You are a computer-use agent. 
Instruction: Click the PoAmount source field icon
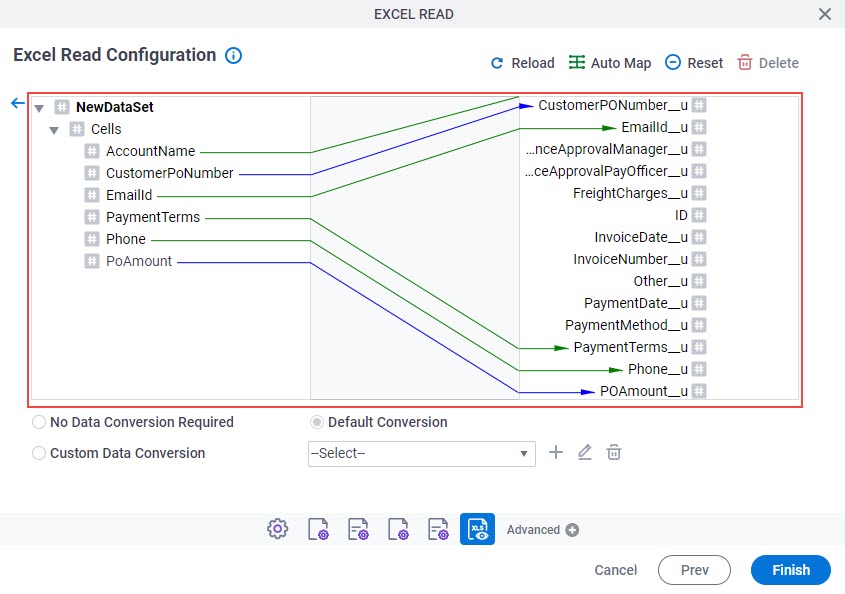pos(92,261)
